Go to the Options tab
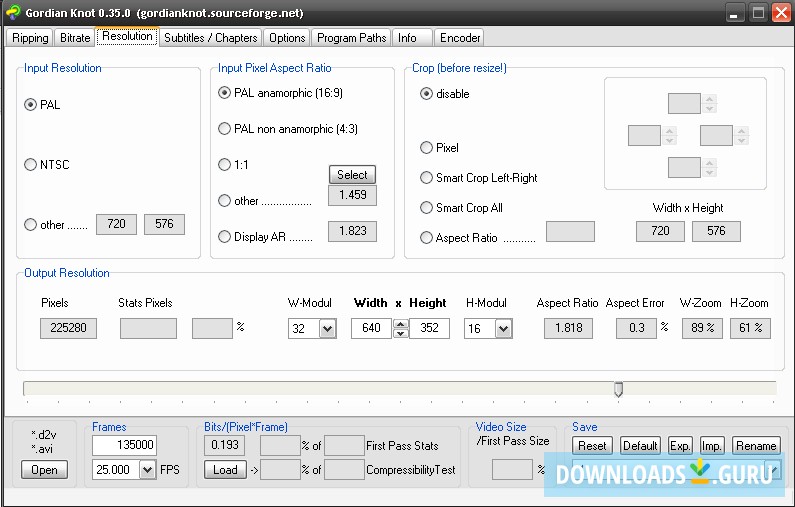Viewport: 795px width, 507px height. [x=287, y=38]
